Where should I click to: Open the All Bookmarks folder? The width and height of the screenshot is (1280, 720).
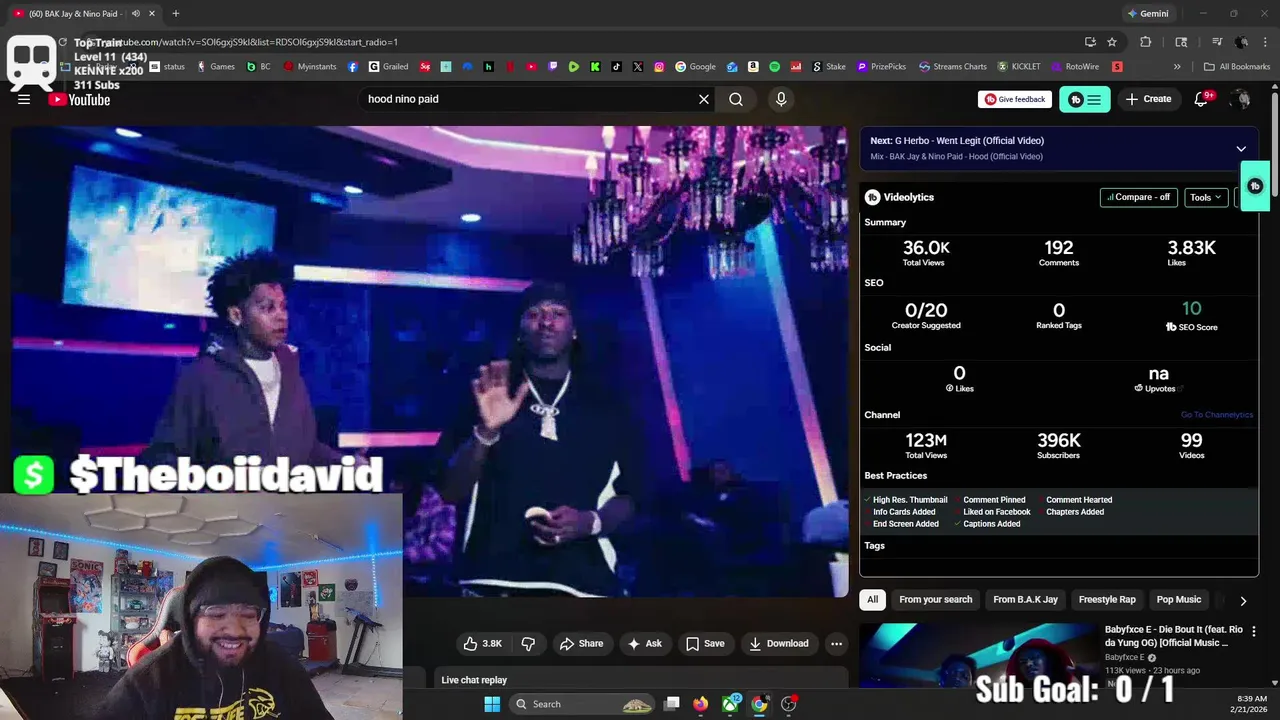click(1237, 67)
